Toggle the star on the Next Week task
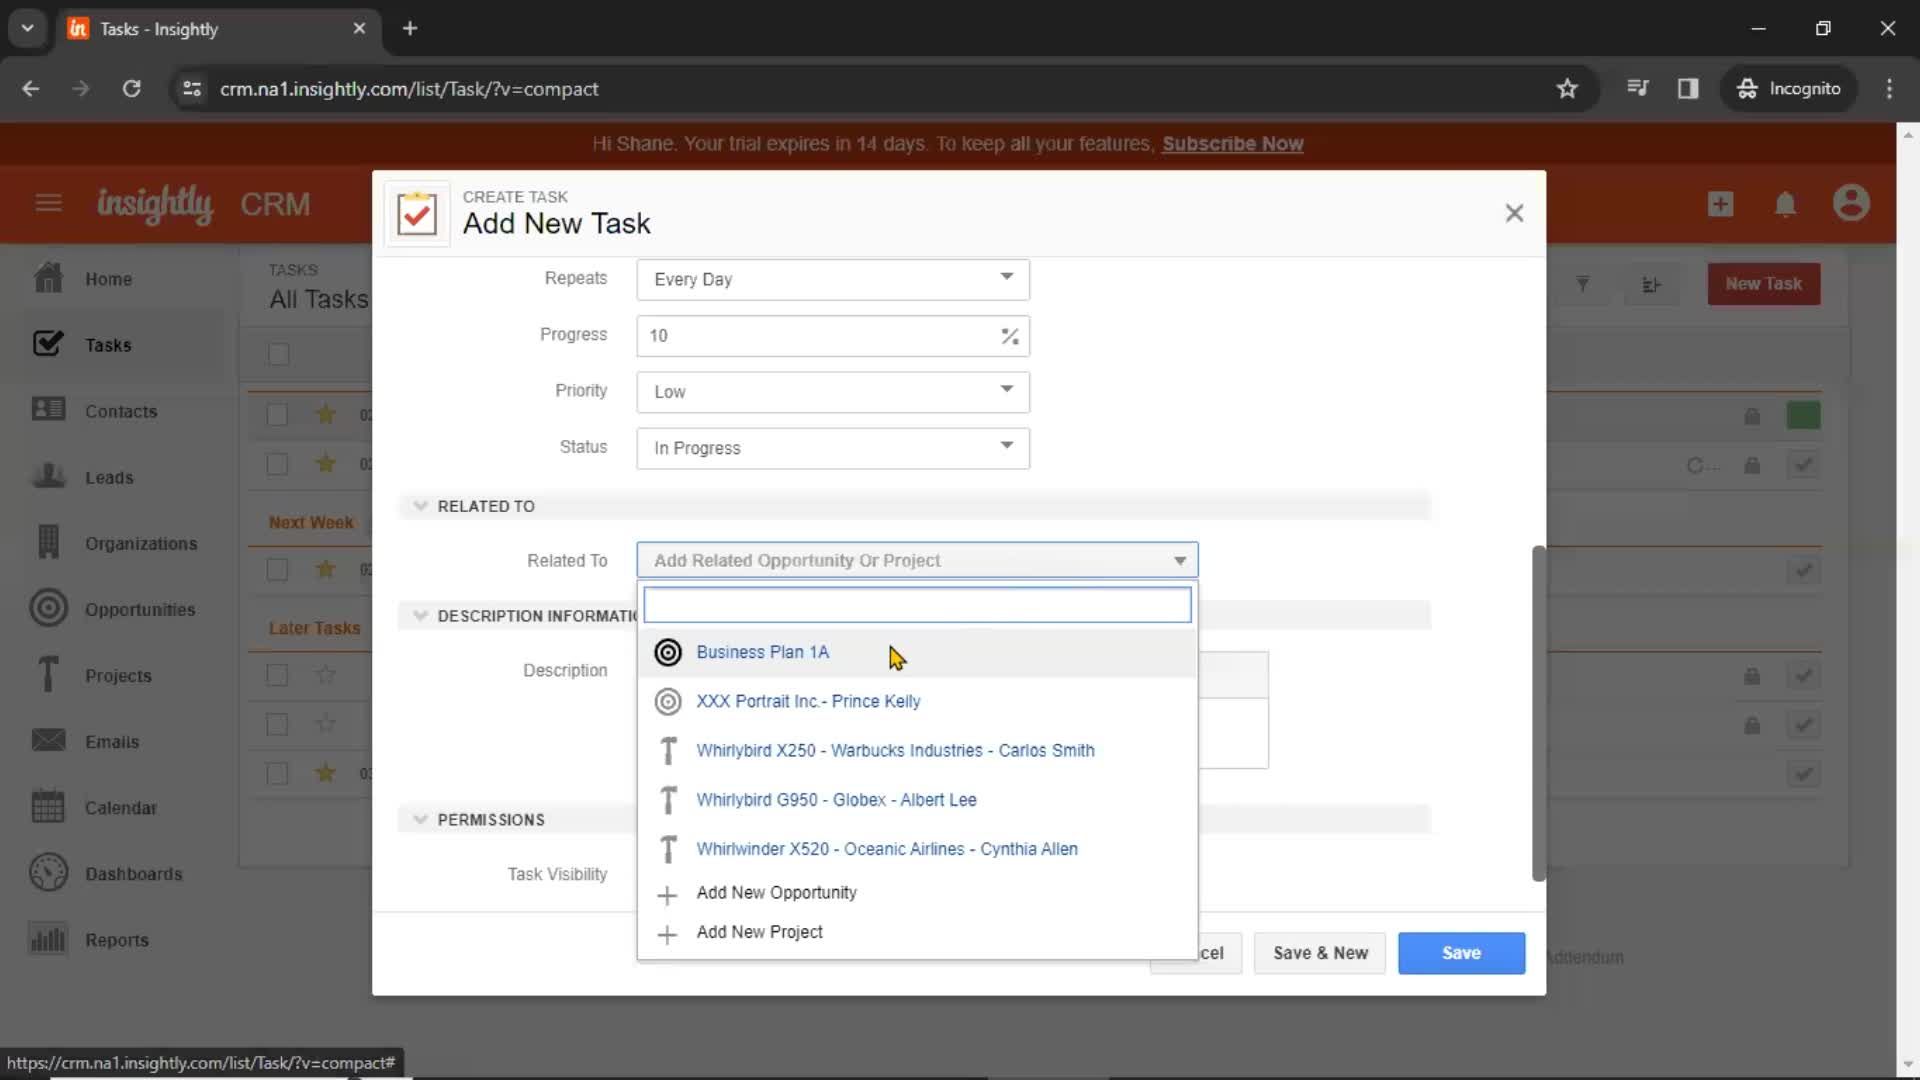 click(326, 569)
